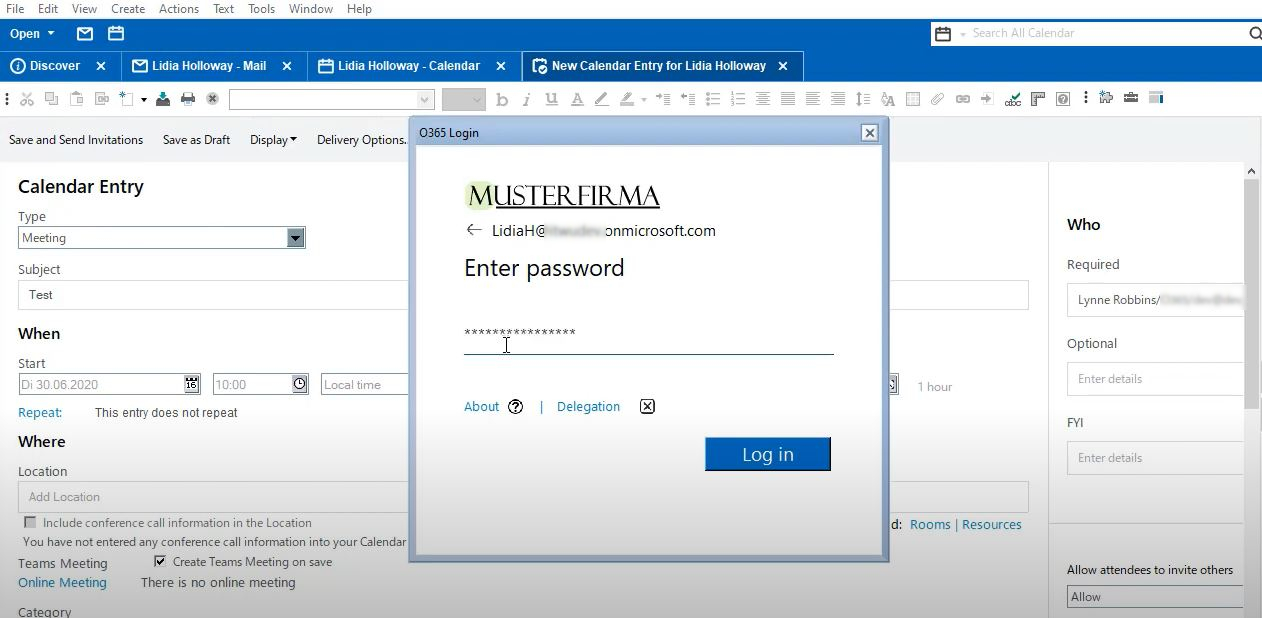Click the chain link insert icon
This screenshot has height=618, width=1262.
click(x=962, y=99)
